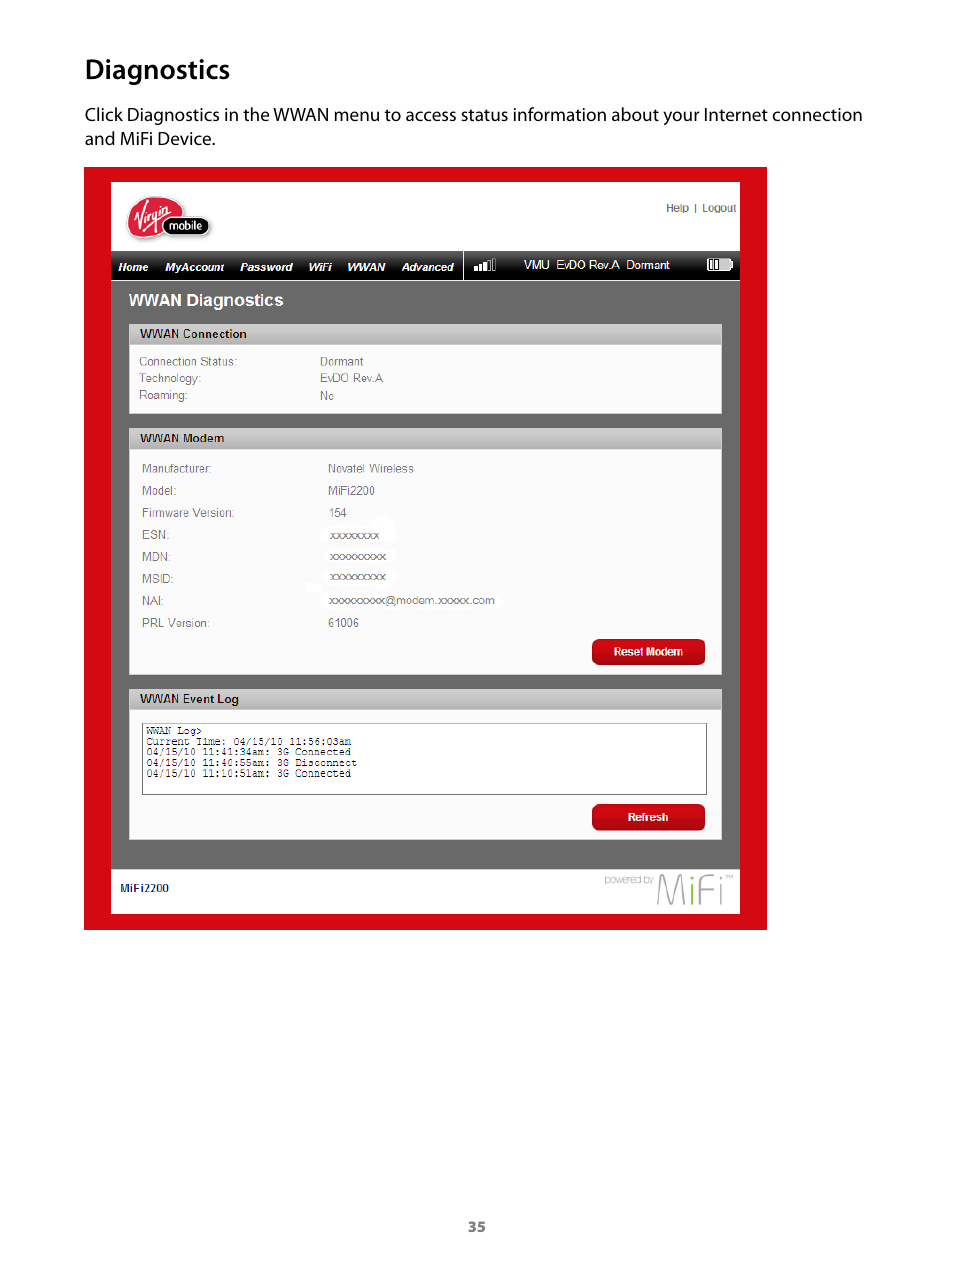Click the firmware version 154 value
The image size is (954, 1270).
(337, 513)
